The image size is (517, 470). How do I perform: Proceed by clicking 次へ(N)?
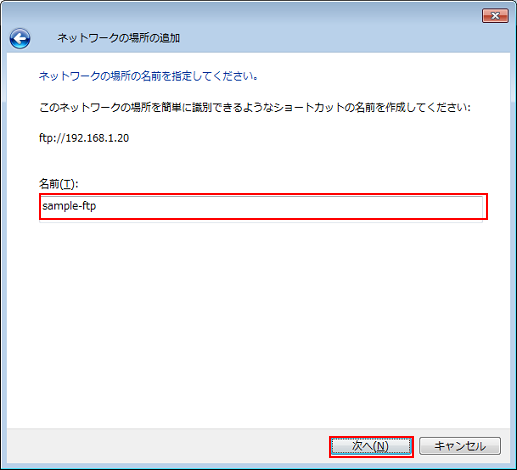pos(371,446)
